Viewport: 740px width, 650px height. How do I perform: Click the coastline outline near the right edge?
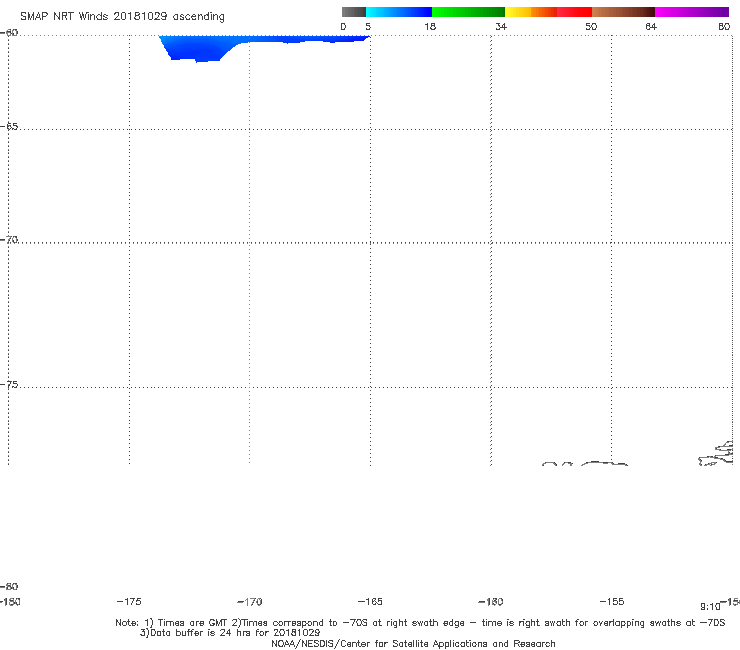tap(716, 454)
